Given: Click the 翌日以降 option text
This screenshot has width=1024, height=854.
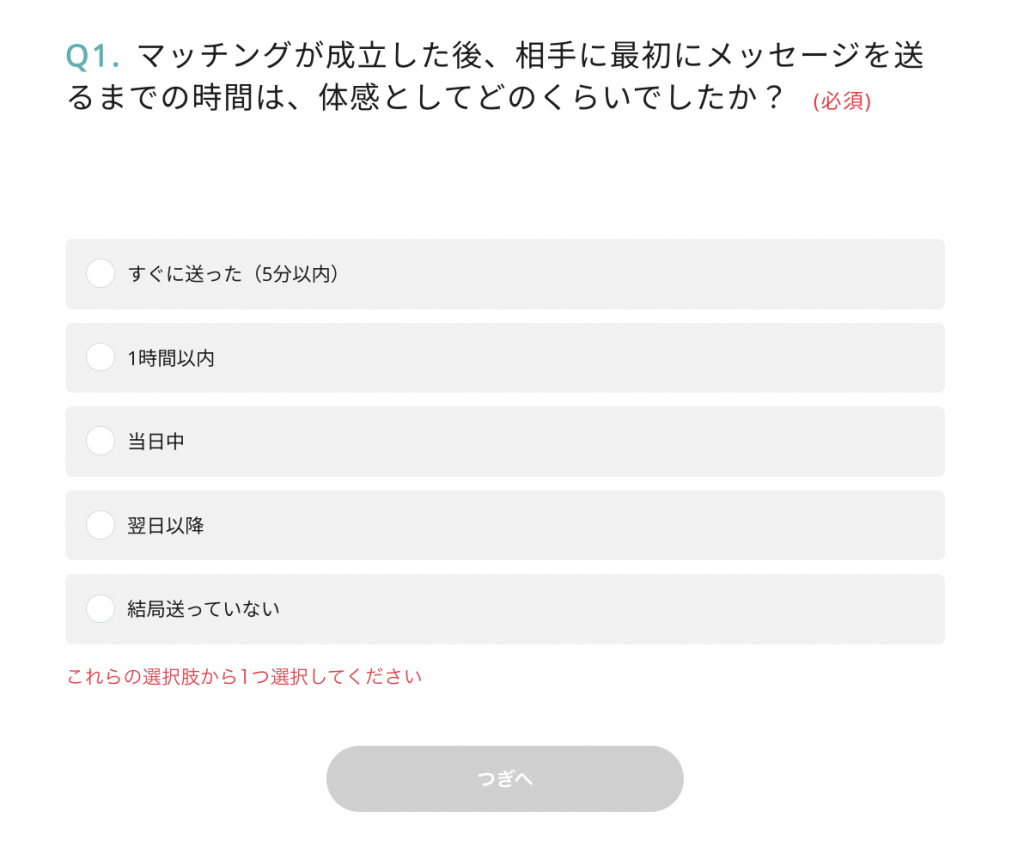Looking at the screenshot, I should (x=166, y=525).
